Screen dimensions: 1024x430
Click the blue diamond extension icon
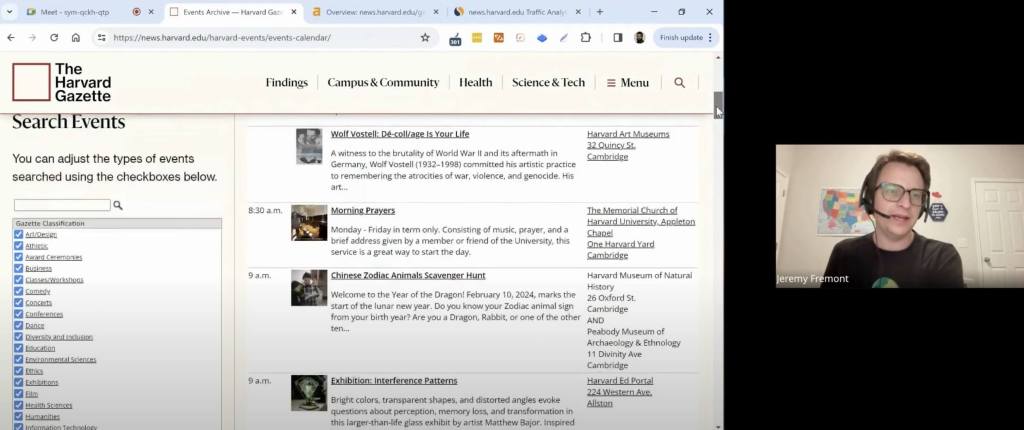point(542,38)
